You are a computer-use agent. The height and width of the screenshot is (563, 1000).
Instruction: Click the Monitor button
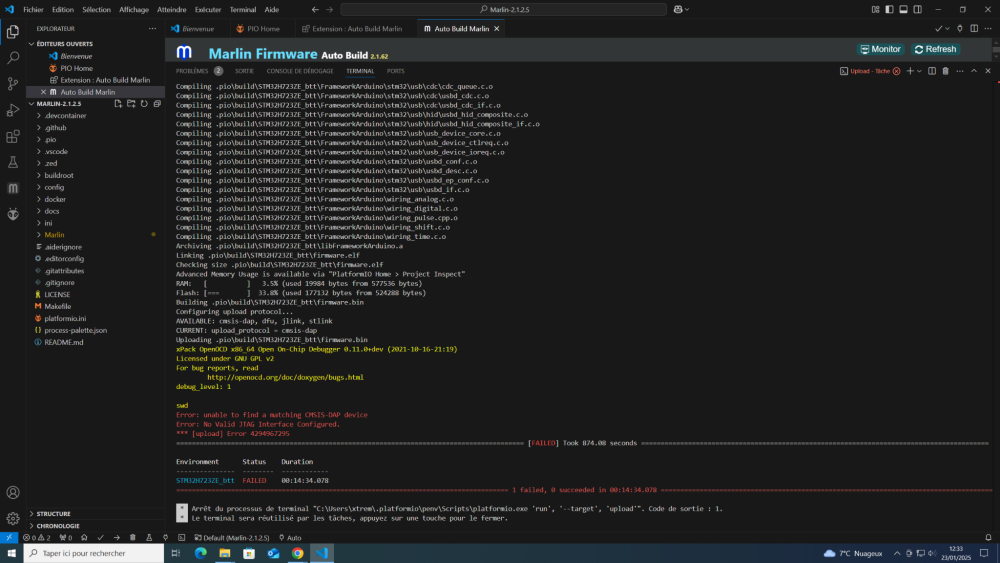(x=881, y=49)
